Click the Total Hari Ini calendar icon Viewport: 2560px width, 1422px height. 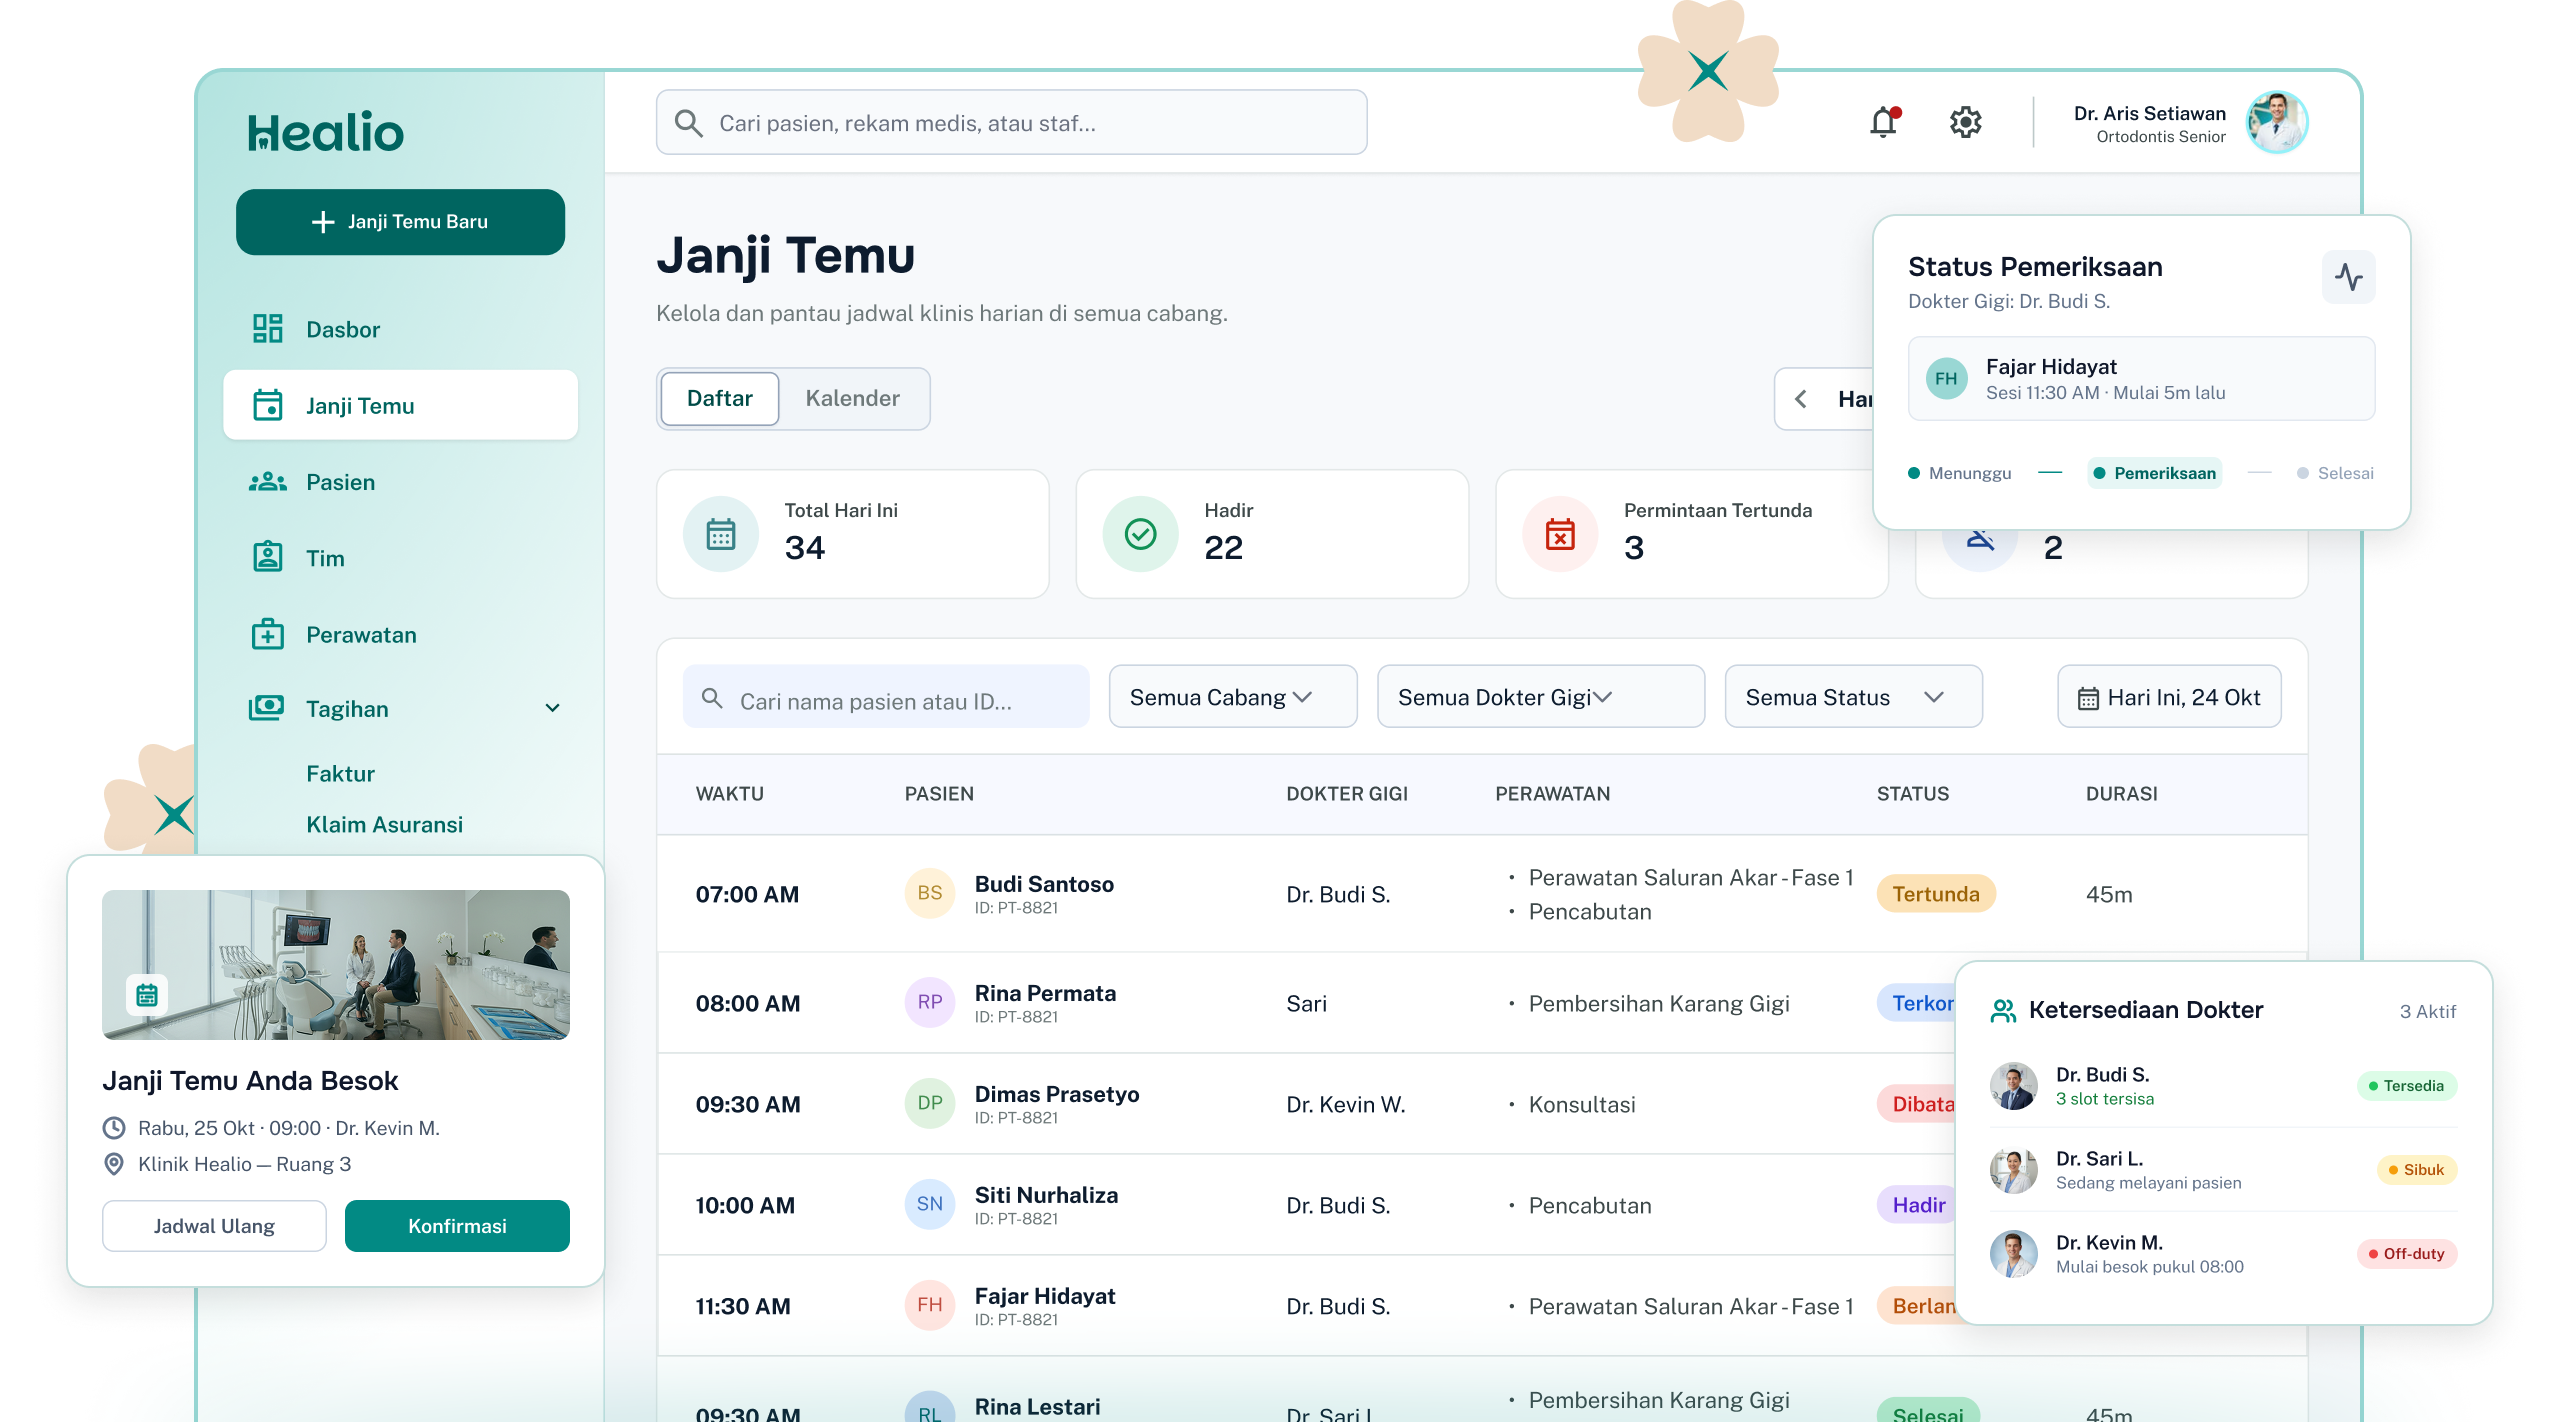[720, 534]
